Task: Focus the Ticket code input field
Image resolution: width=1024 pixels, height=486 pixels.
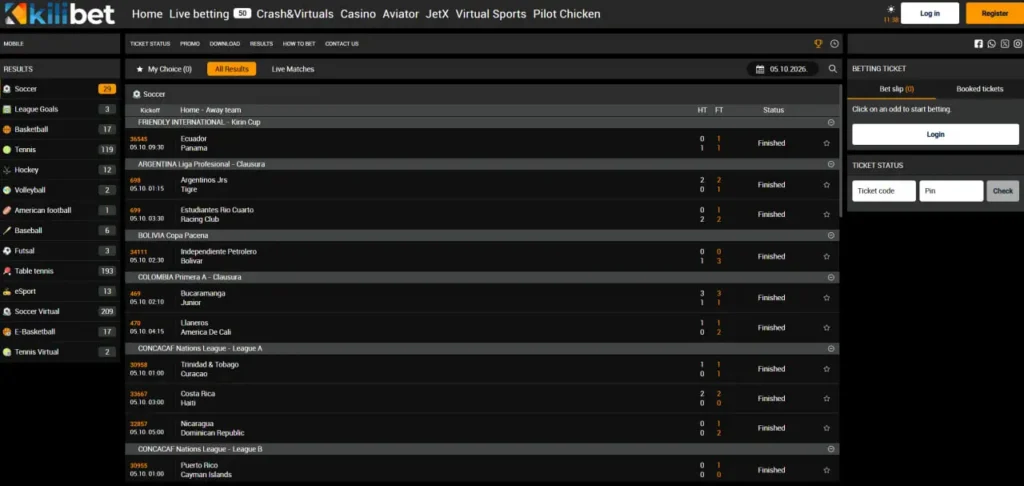Action: pos(884,191)
